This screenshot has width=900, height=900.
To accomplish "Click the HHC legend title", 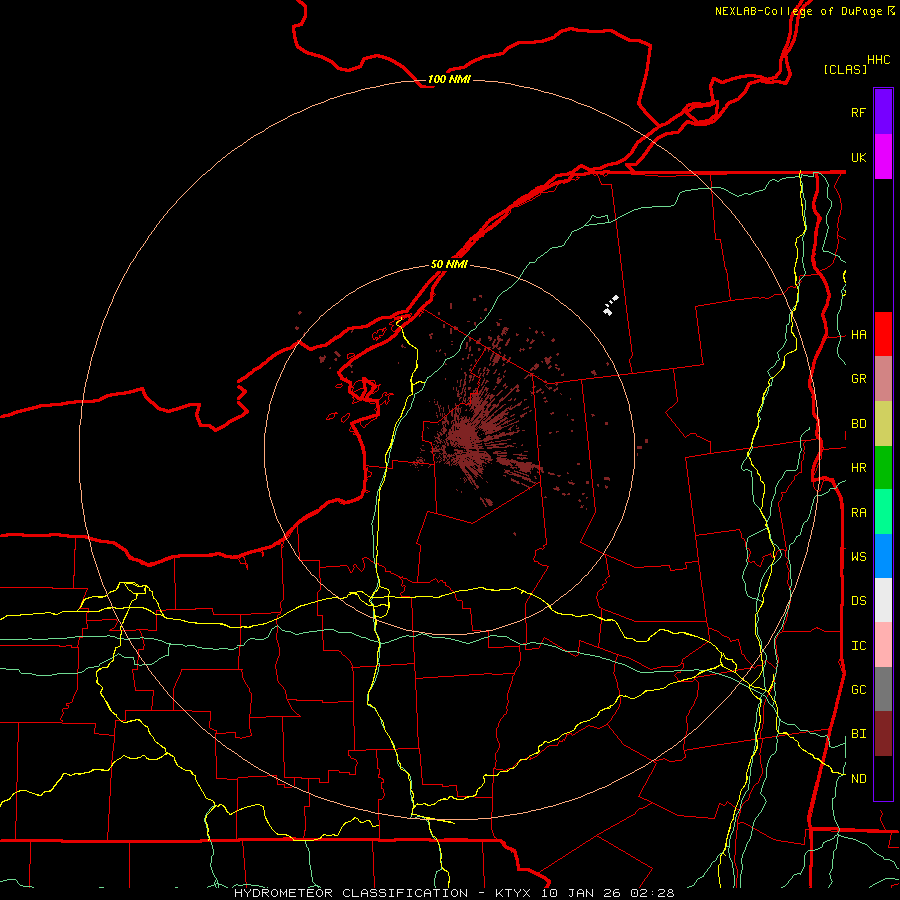I will pyautogui.click(x=879, y=60).
